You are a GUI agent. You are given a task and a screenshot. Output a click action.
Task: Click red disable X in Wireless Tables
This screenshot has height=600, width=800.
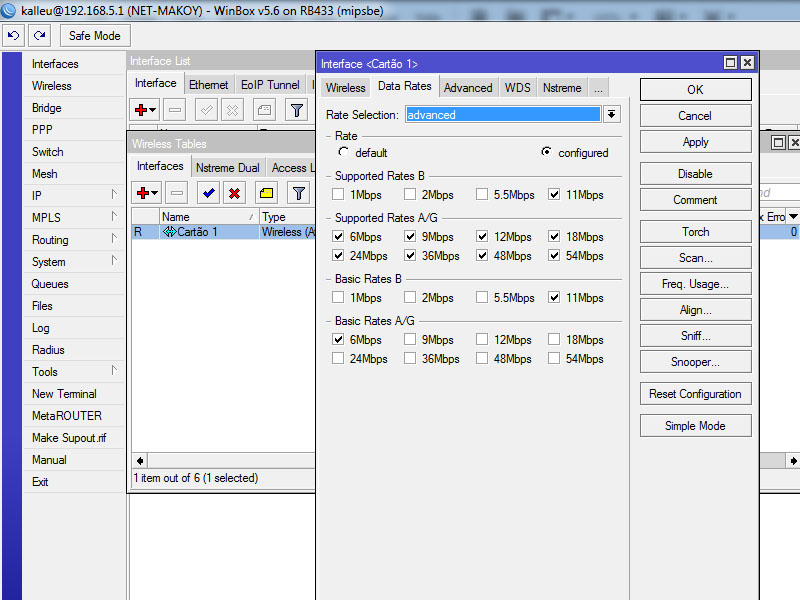(234, 193)
